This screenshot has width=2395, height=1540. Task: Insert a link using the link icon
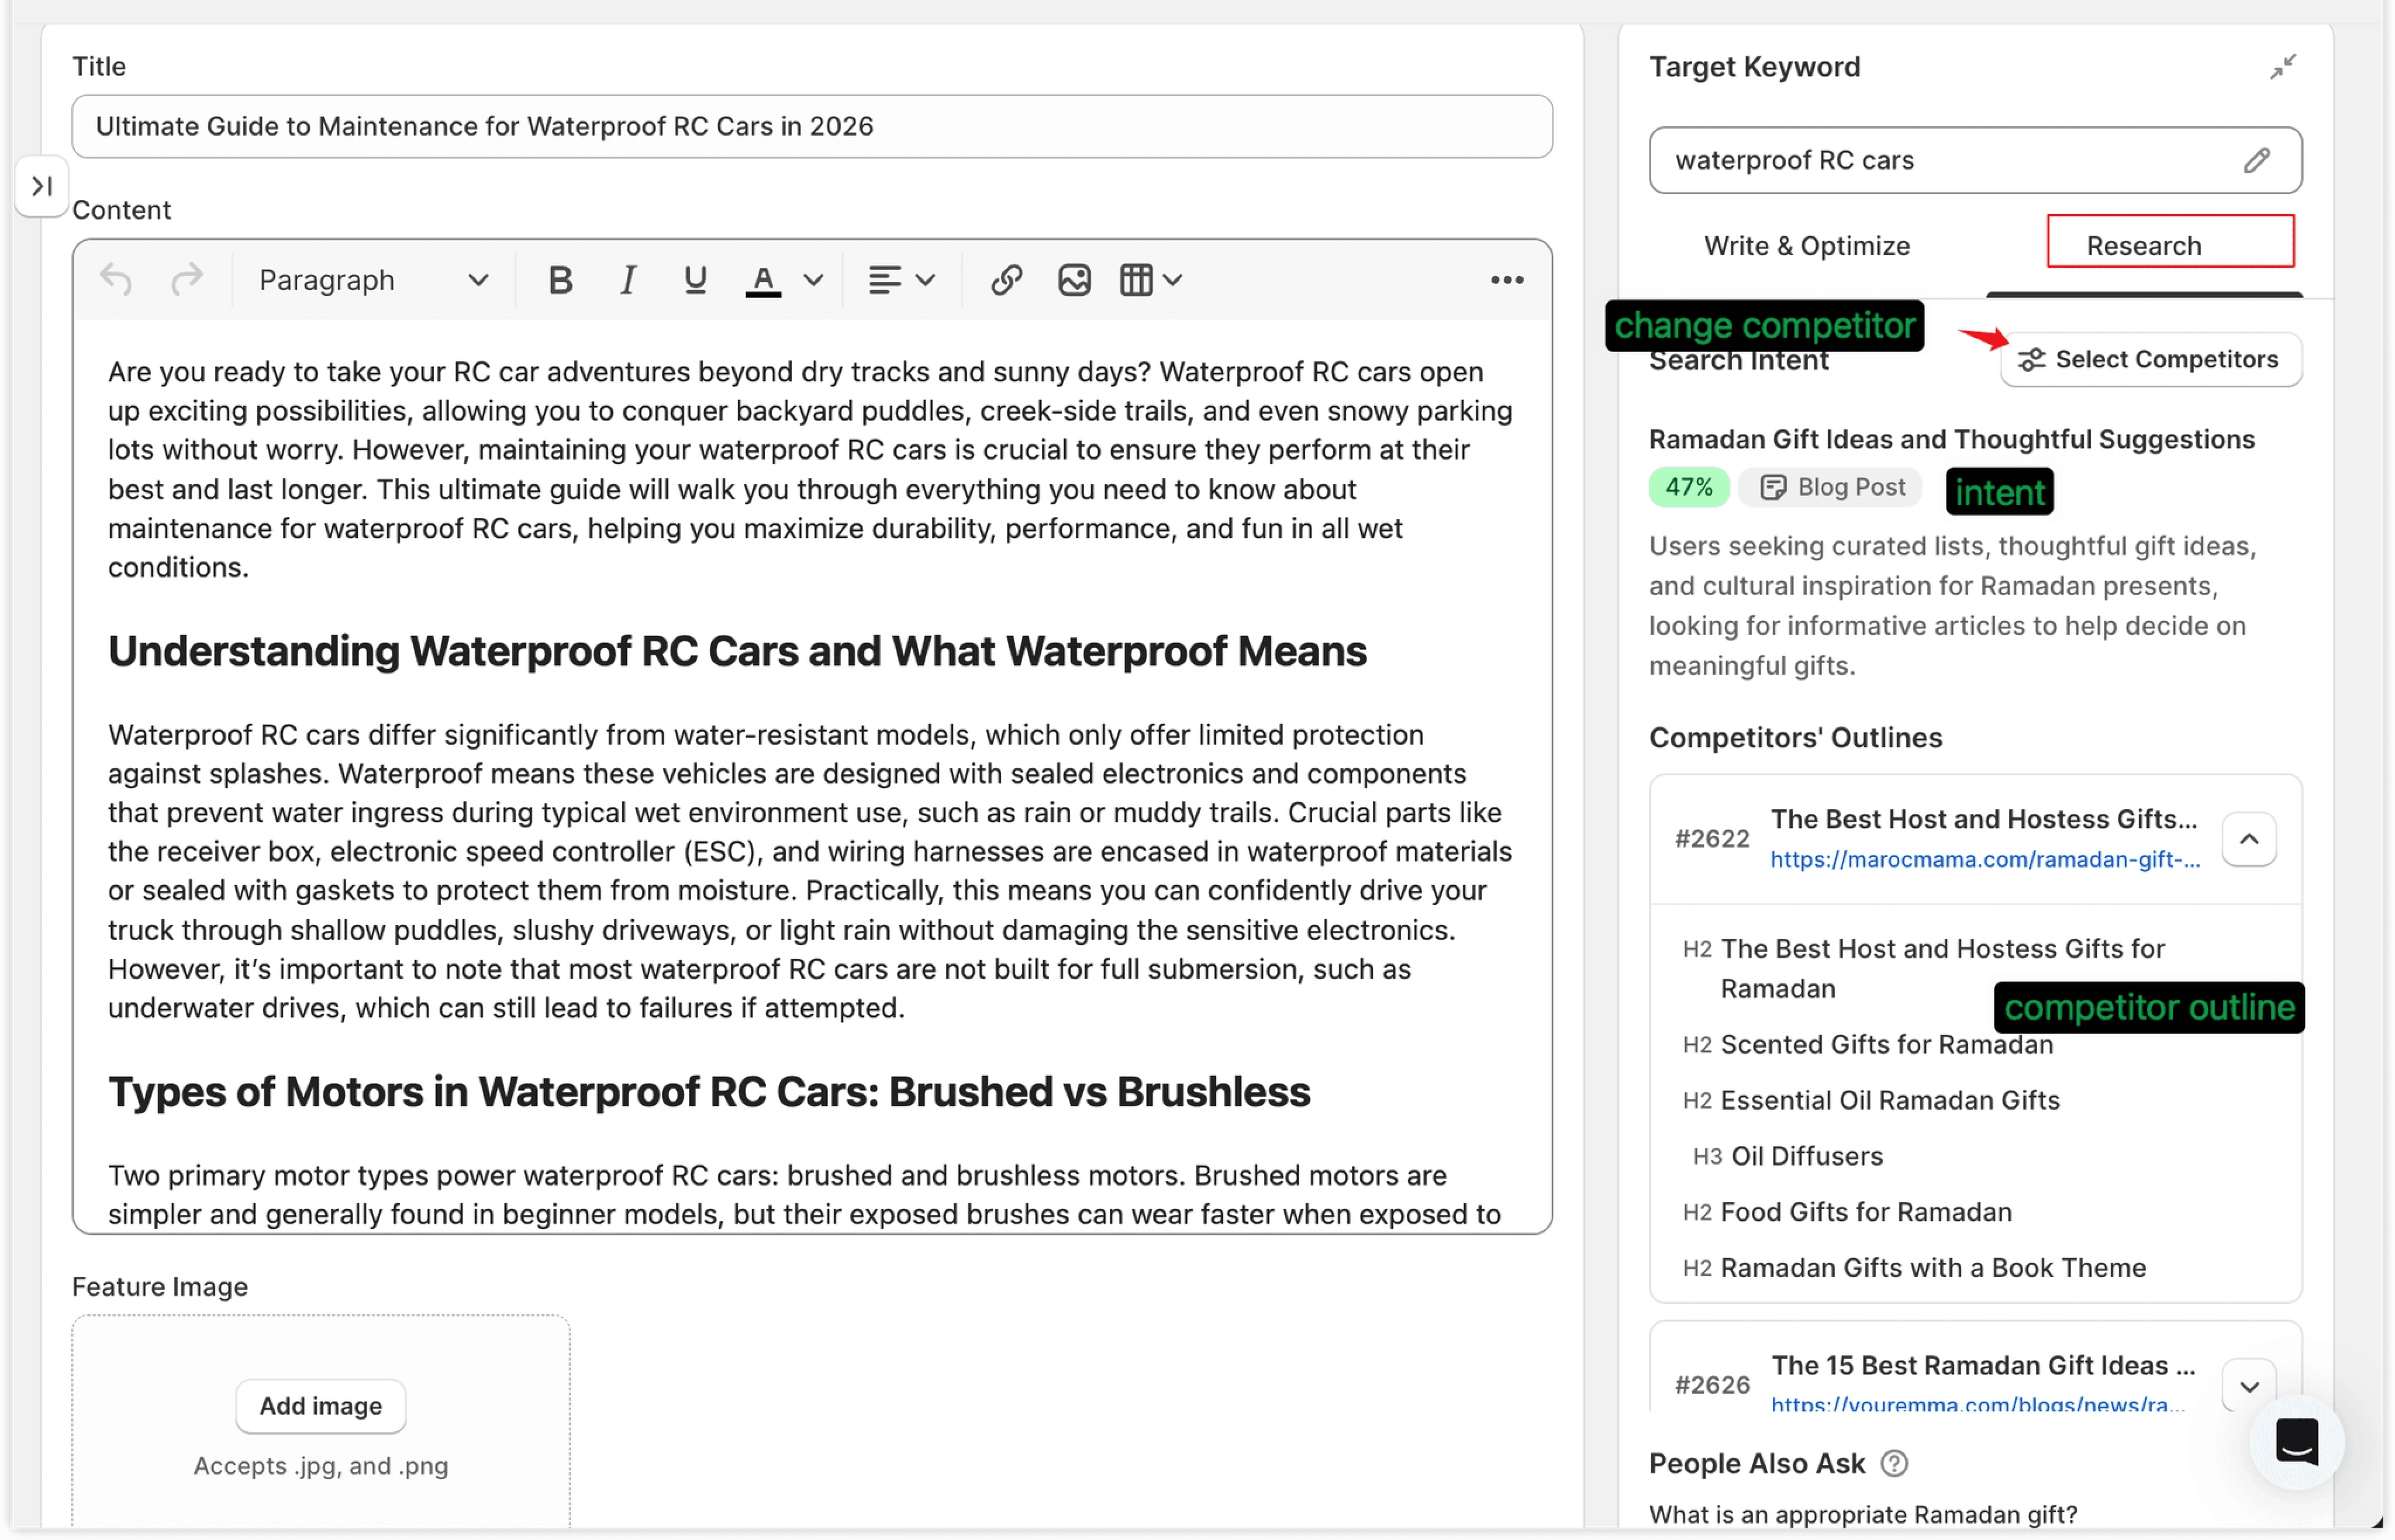coord(1006,280)
